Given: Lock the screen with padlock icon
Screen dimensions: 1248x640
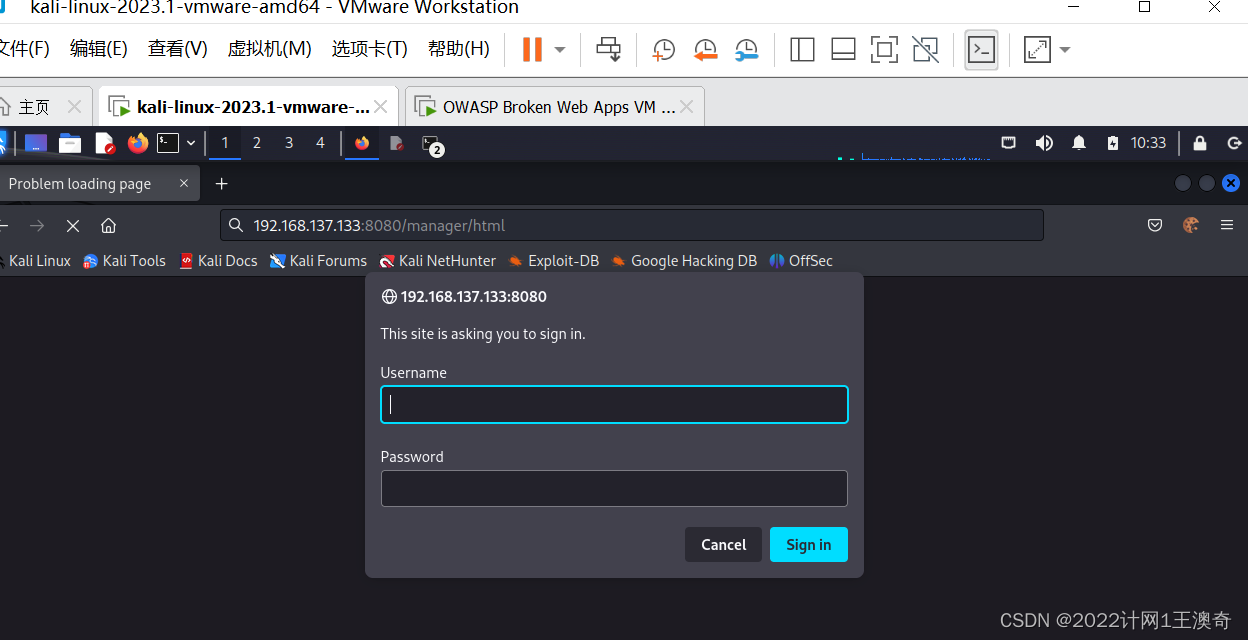Looking at the screenshot, I should coord(1200,143).
